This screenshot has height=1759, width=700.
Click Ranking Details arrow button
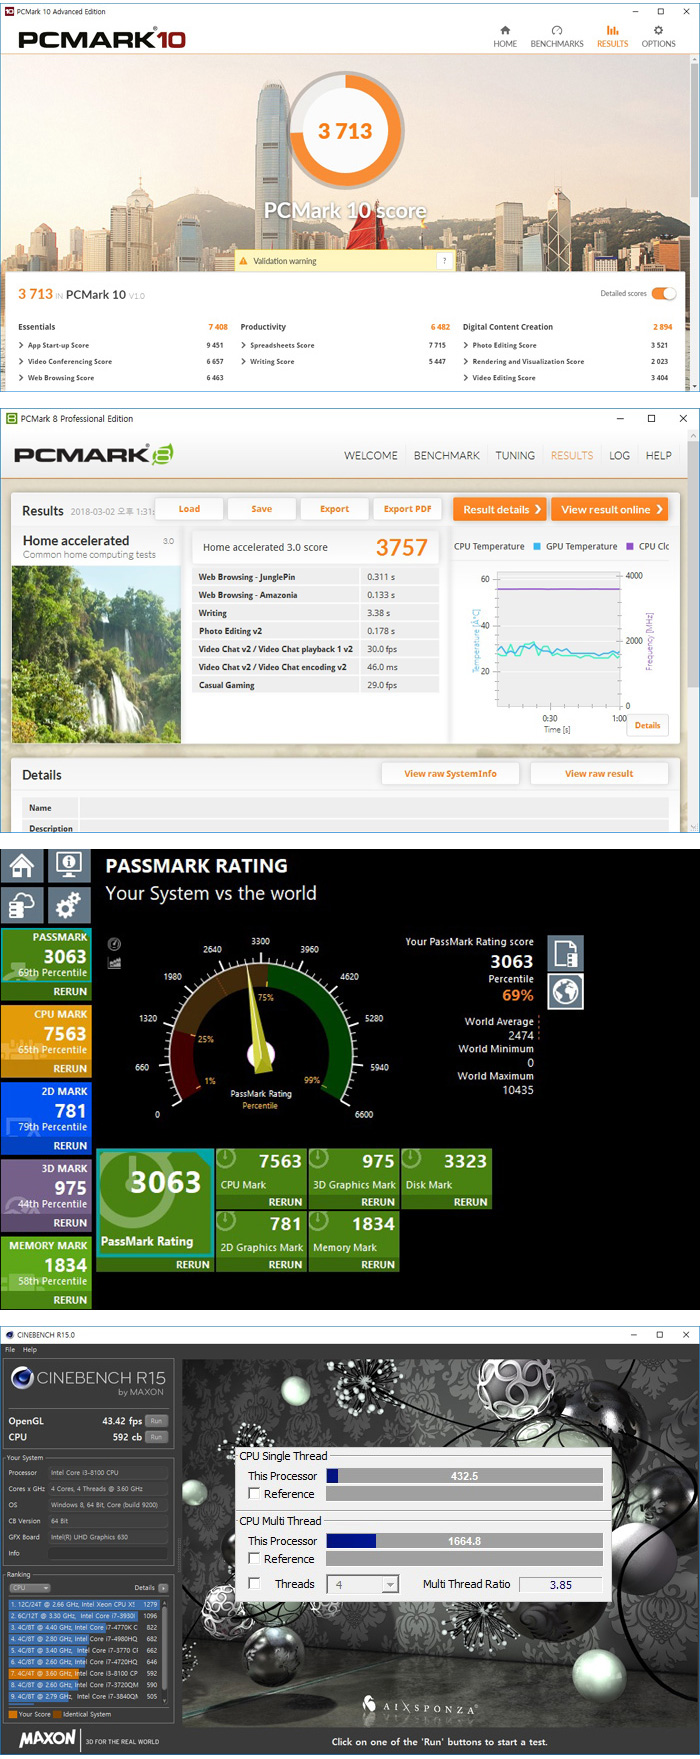(x=163, y=1588)
